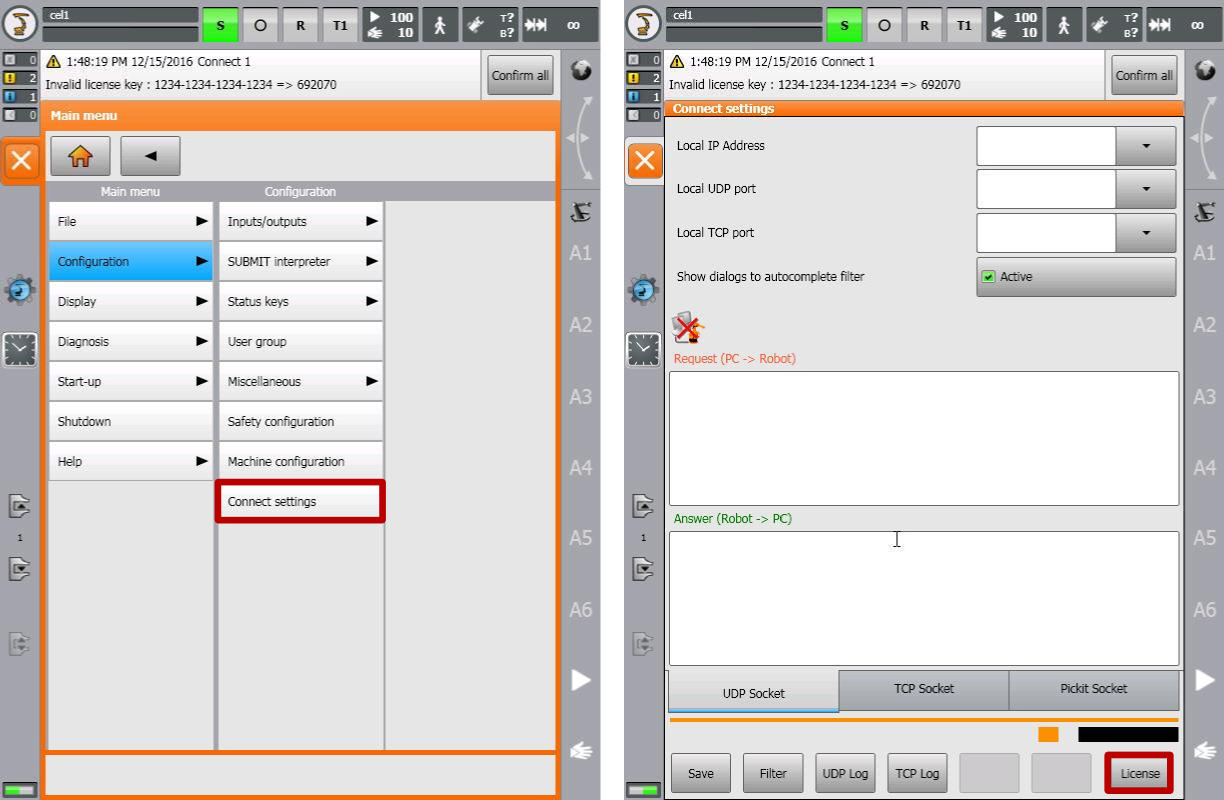Open the Local TCP port dropdown arrow
The width and height of the screenshot is (1224, 800).
1145,233
